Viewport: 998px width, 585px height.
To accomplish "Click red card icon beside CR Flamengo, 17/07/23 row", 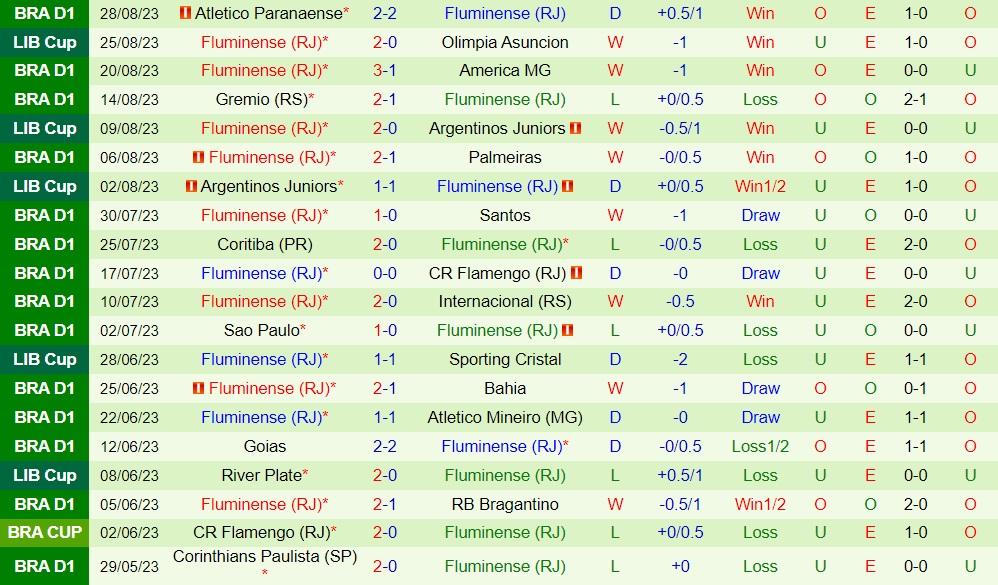I will click(x=576, y=273).
